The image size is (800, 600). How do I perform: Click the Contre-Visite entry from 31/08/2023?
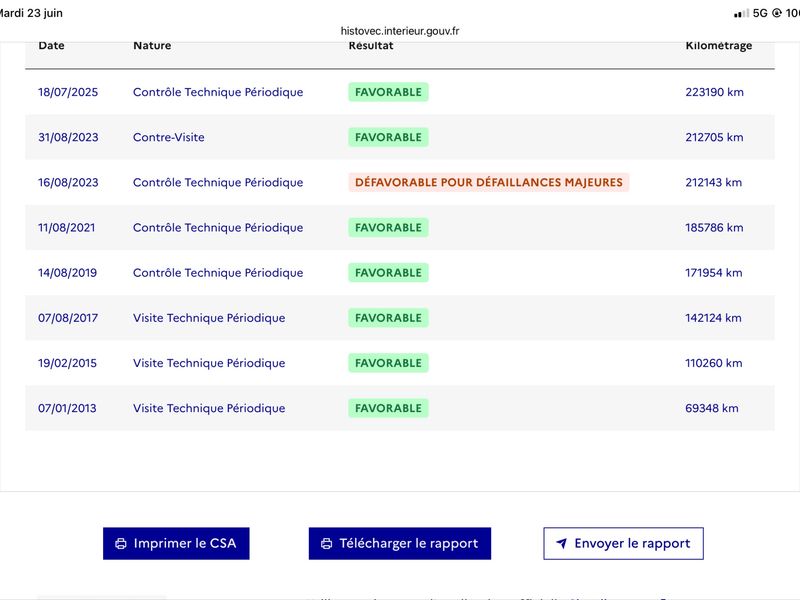click(168, 137)
